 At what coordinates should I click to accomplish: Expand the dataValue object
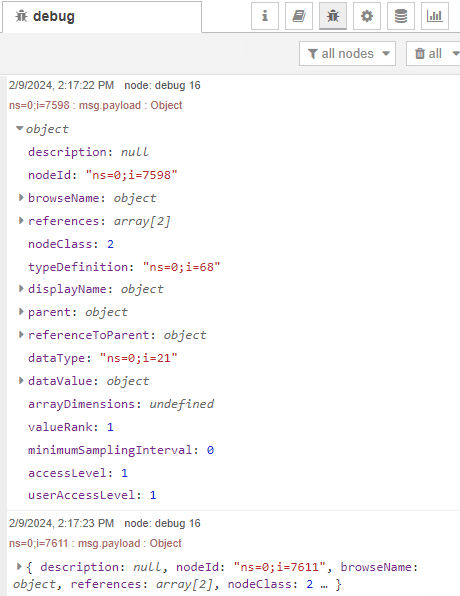pyautogui.click(x=21, y=380)
